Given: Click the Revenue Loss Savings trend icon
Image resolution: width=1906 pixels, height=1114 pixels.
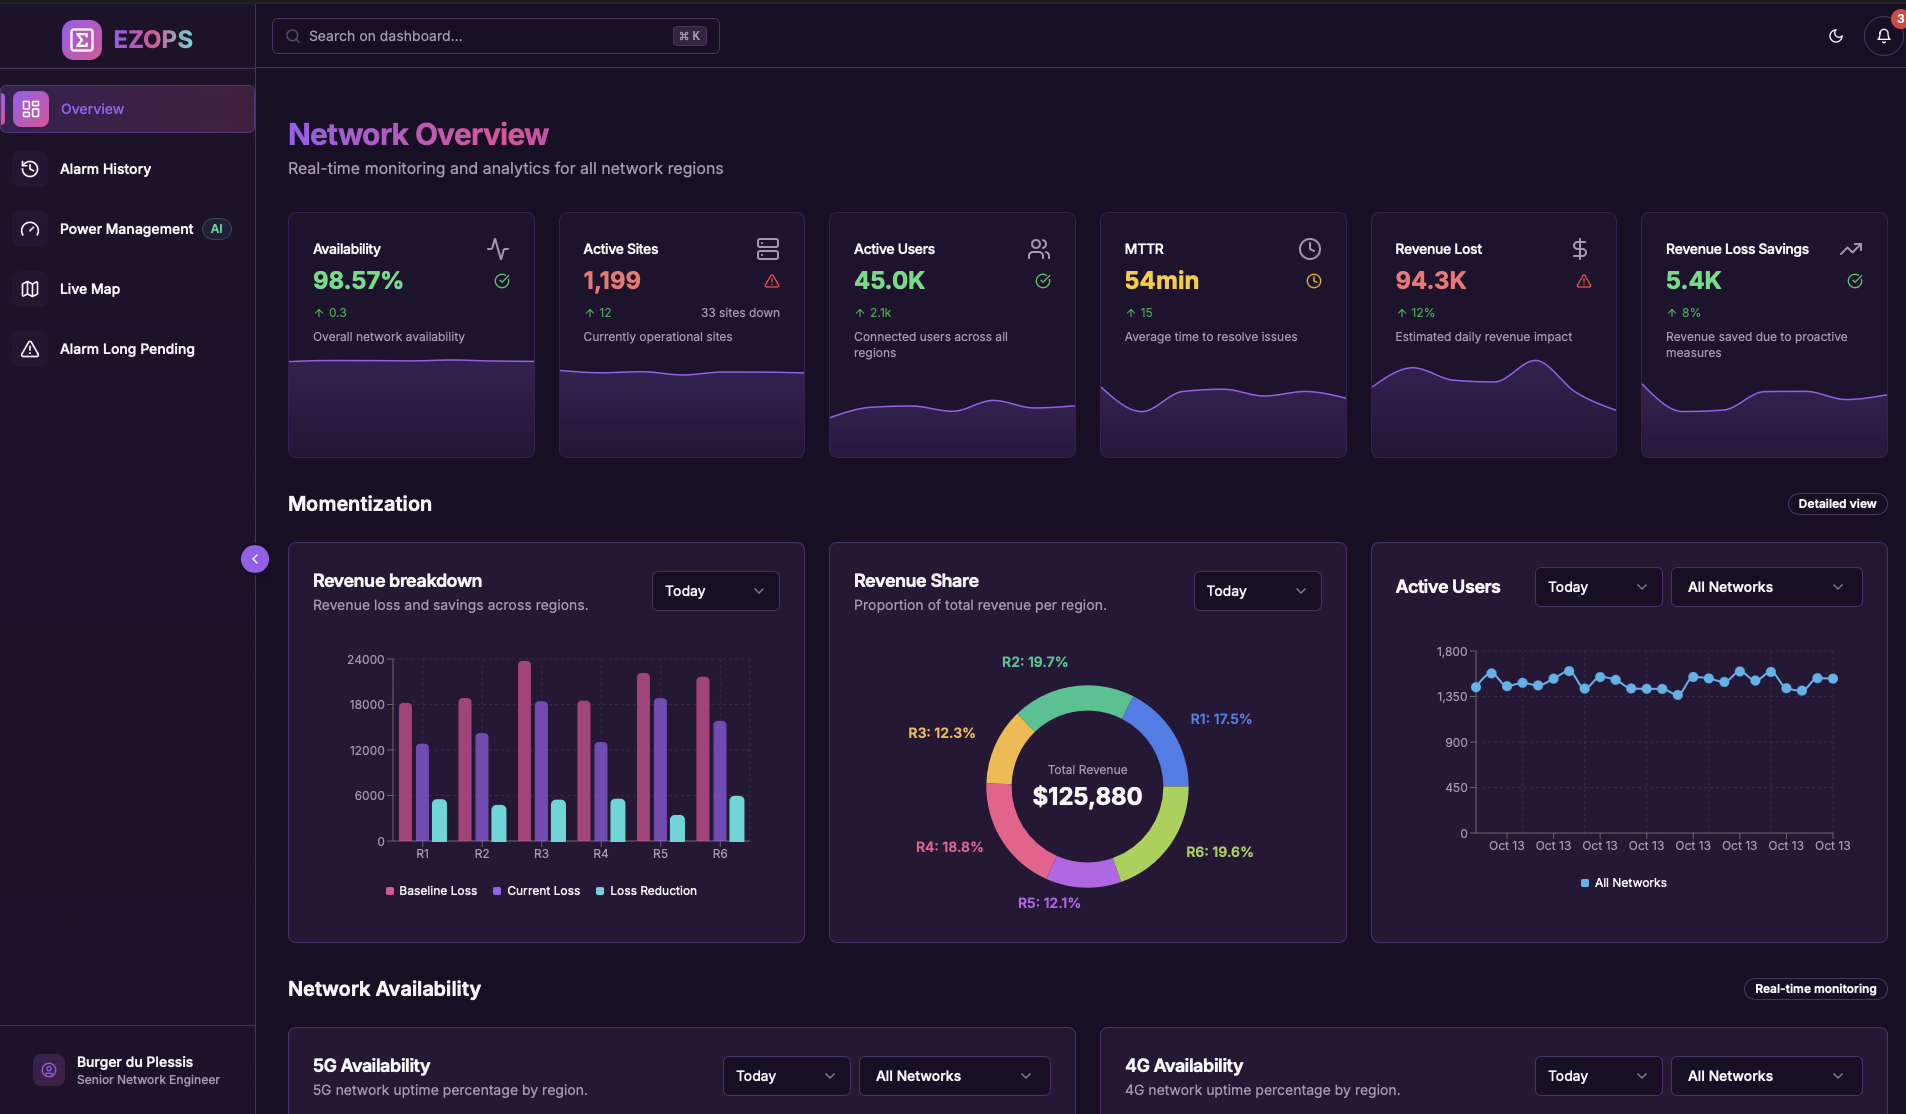Looking at the screenshot, I should tap(1851, 248).
